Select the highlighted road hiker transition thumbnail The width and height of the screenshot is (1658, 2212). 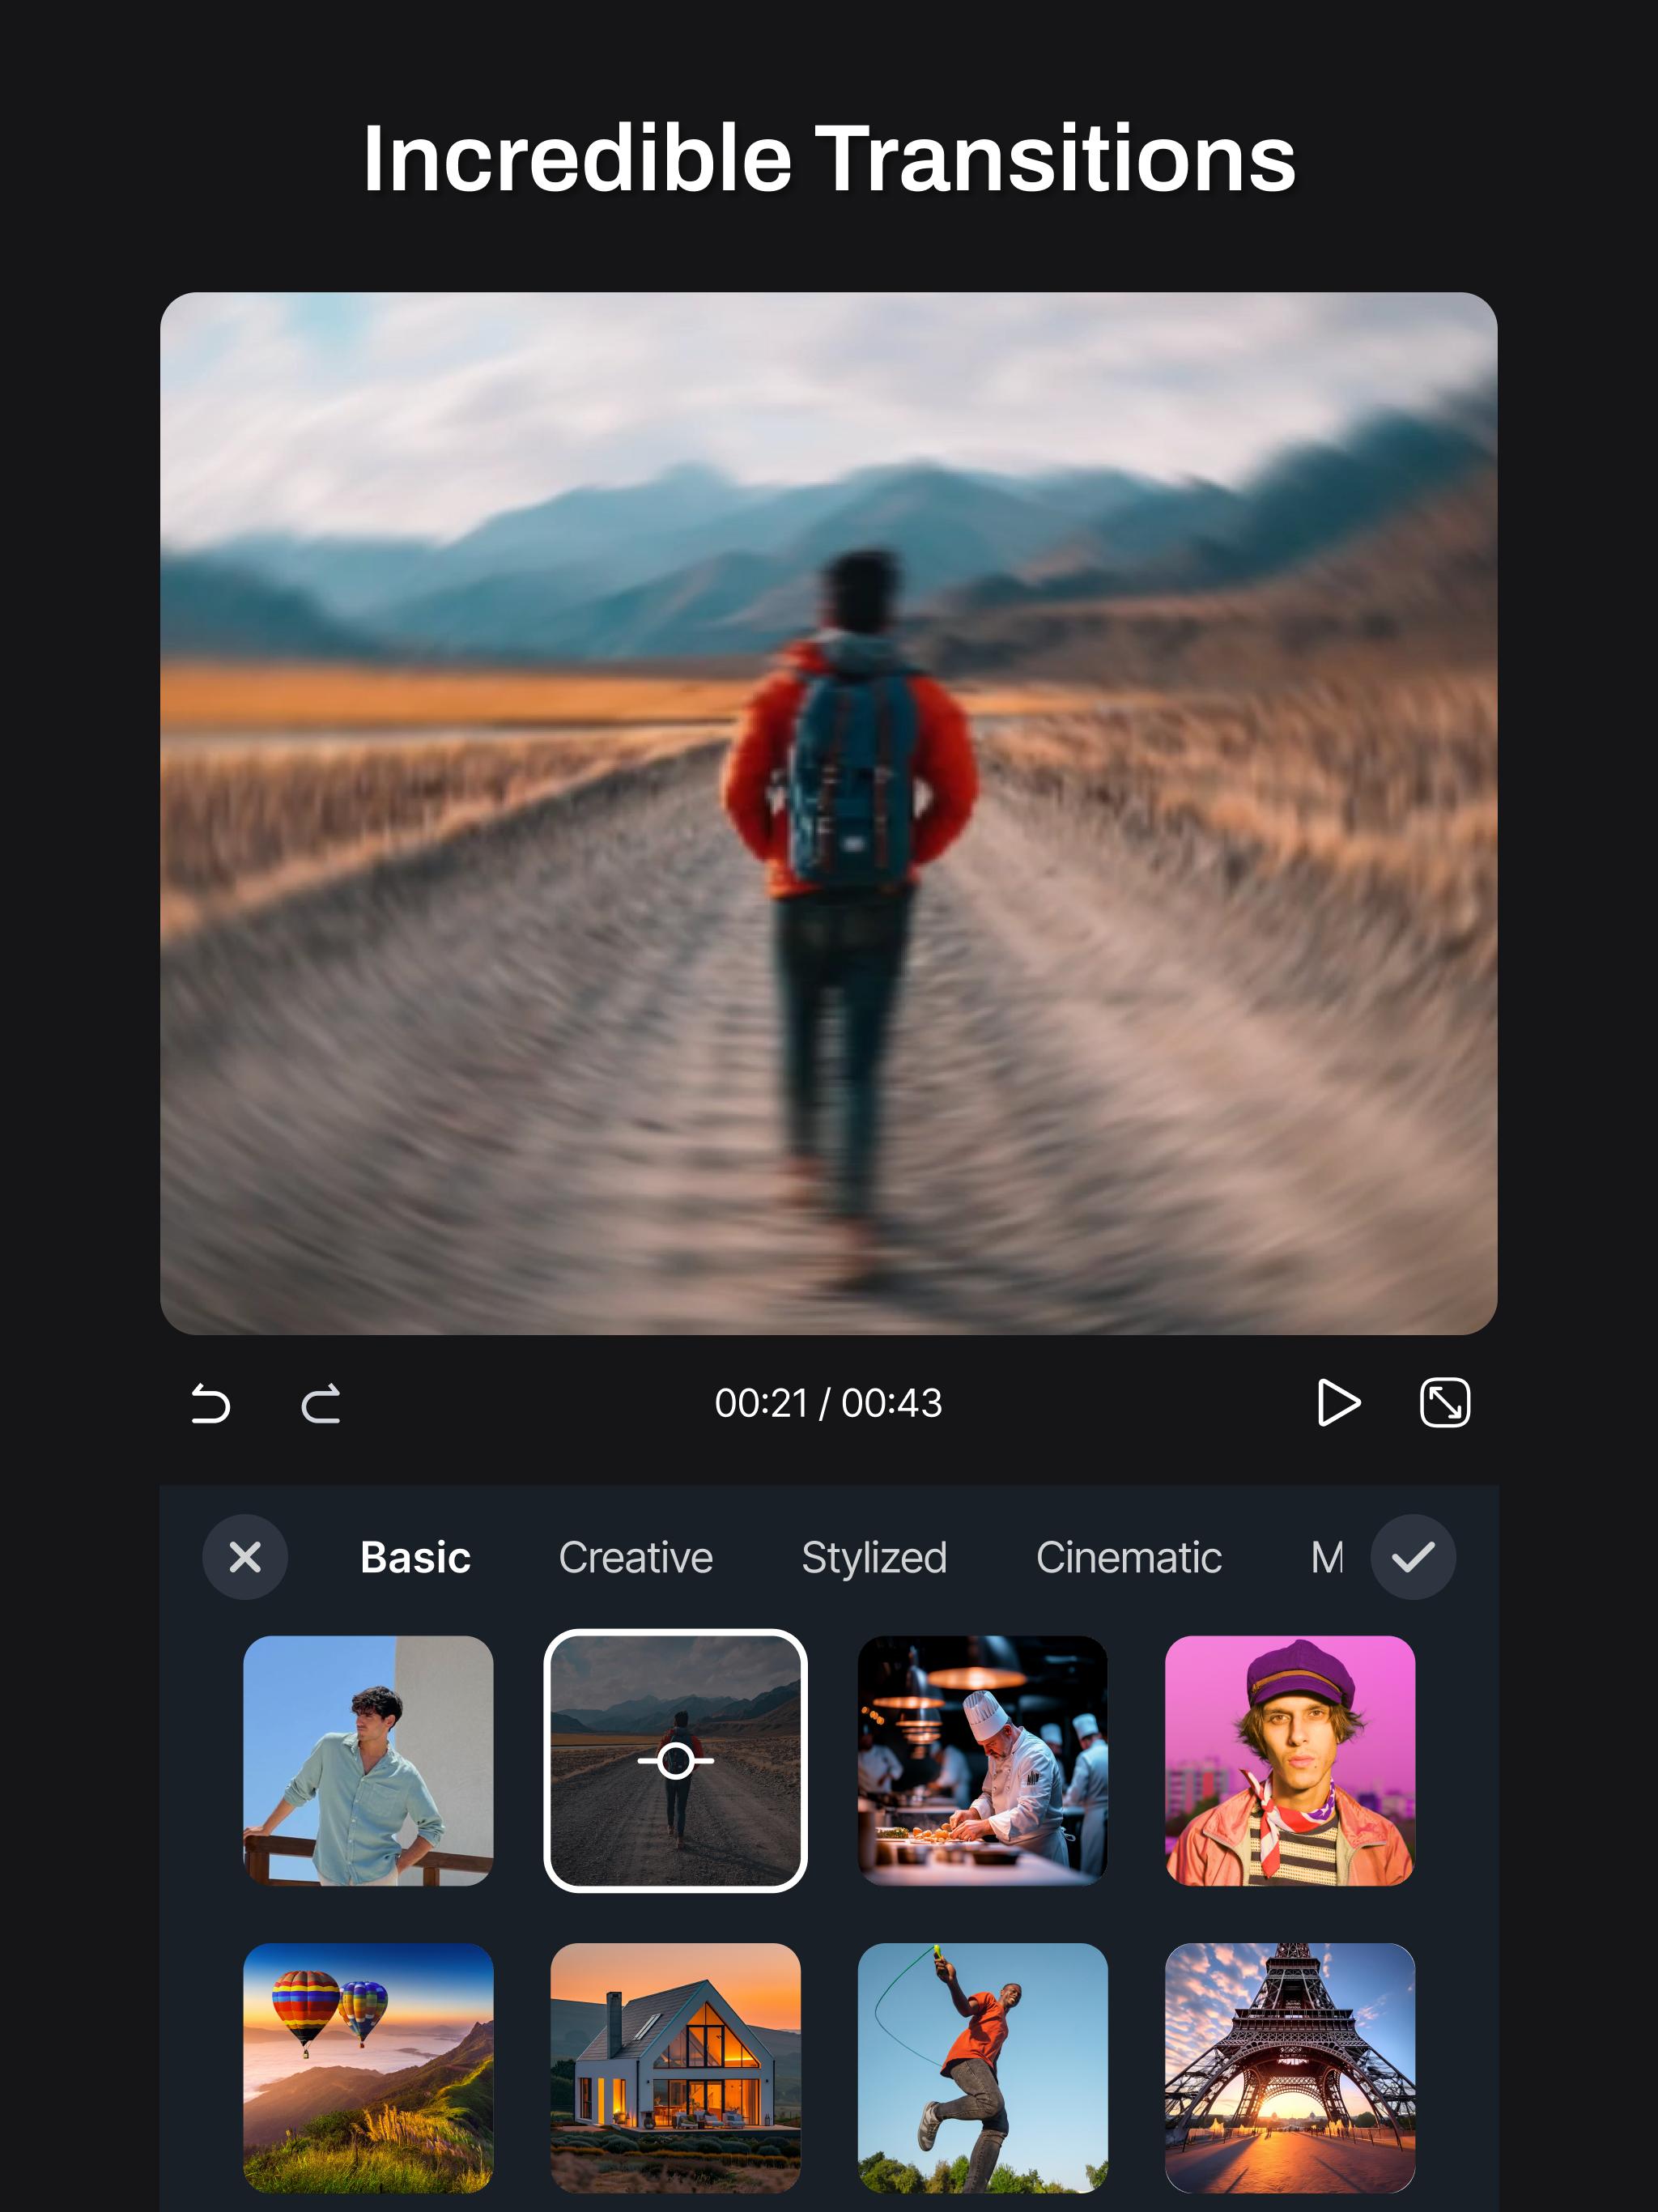pyautogui.click(x=675, y=1761)
